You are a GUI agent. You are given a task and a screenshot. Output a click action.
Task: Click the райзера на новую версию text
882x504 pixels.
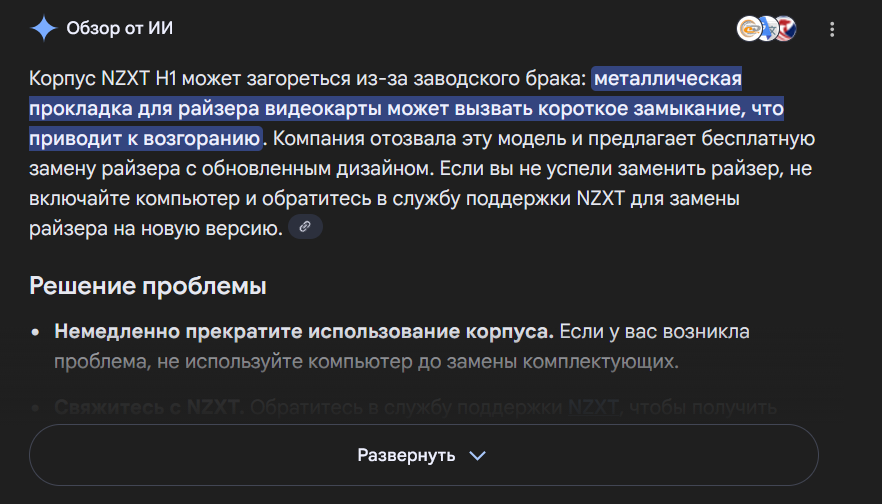point(155,228)
